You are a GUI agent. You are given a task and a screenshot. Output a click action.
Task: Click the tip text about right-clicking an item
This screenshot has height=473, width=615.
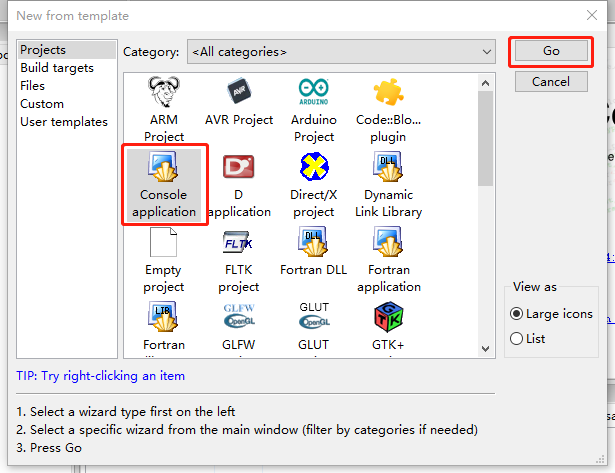click(x=100, y=376)
